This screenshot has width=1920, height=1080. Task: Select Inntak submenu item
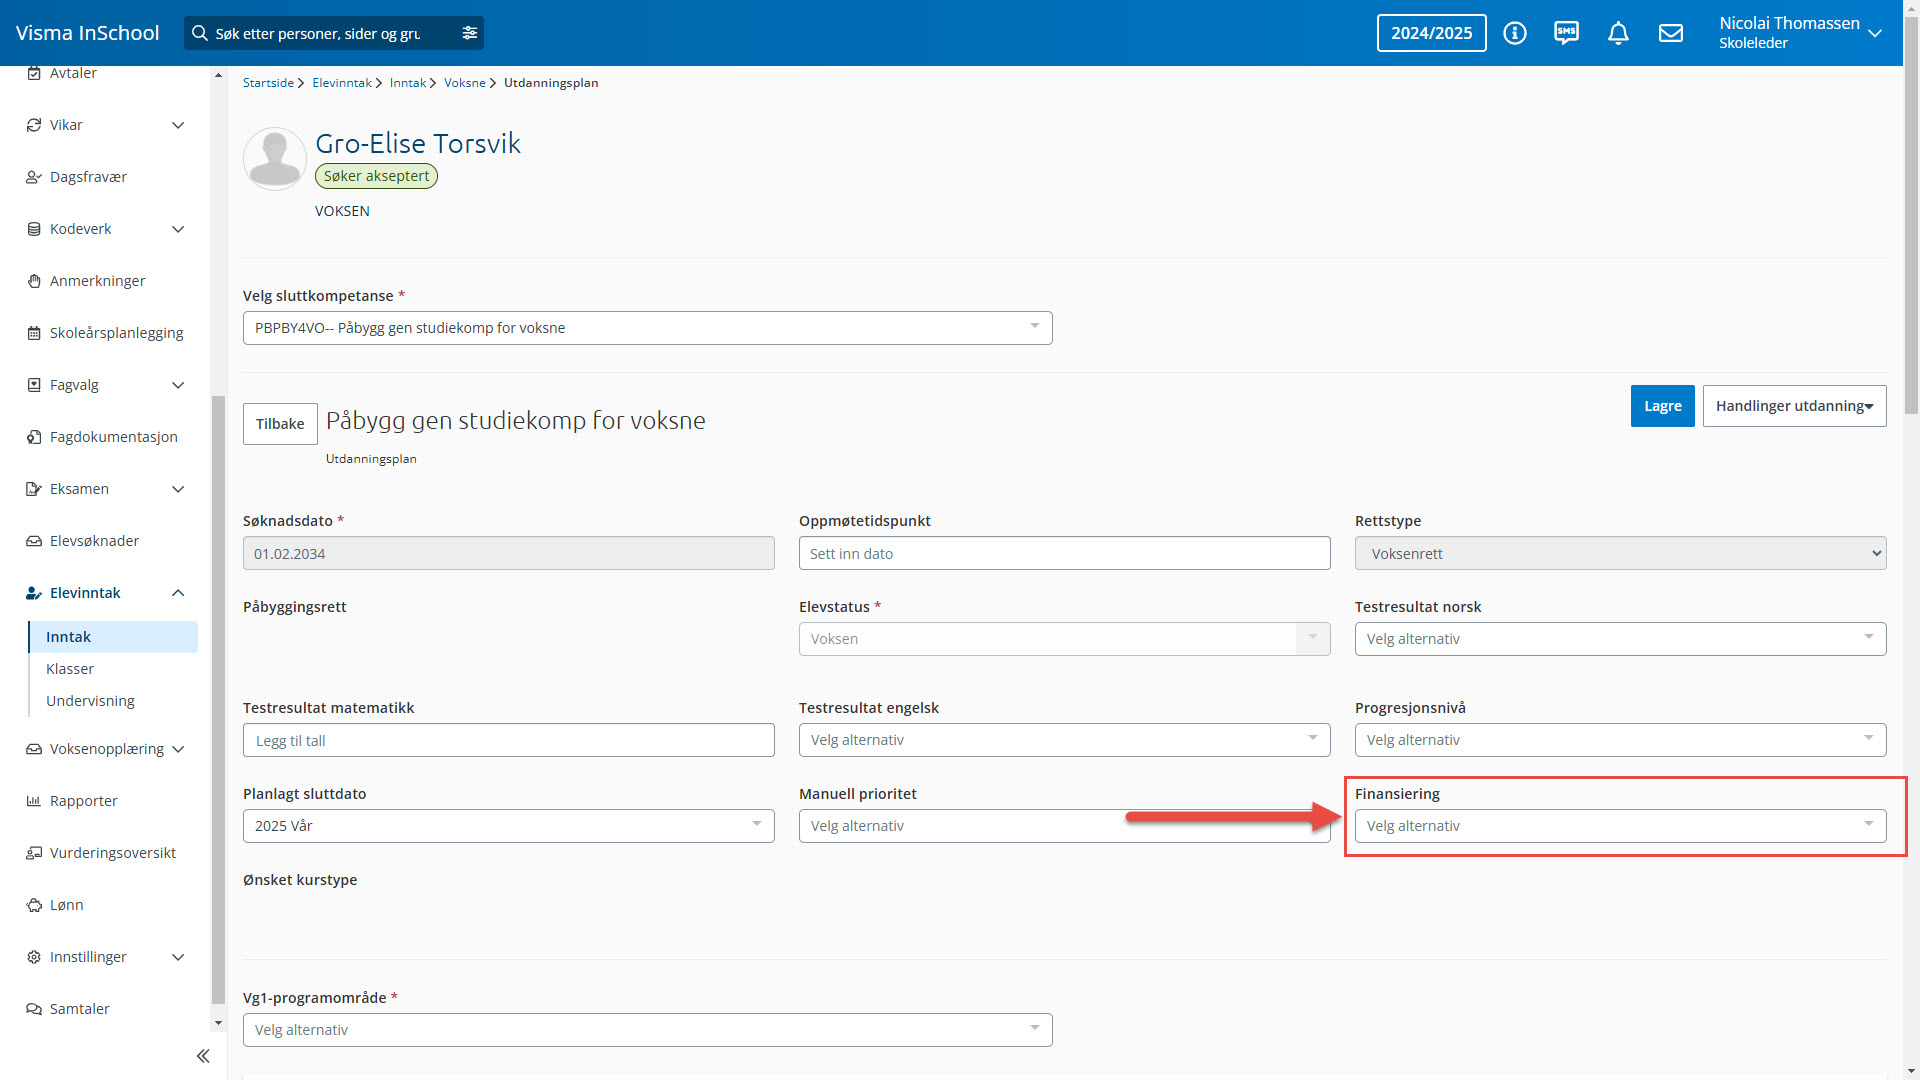click(113, 637)
